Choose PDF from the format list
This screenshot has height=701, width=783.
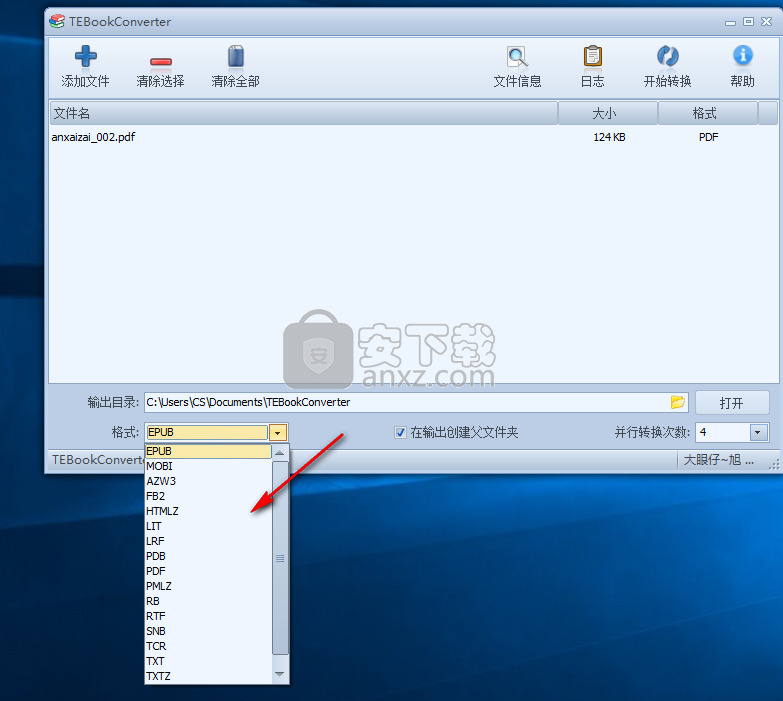click(x=208, y=571)
